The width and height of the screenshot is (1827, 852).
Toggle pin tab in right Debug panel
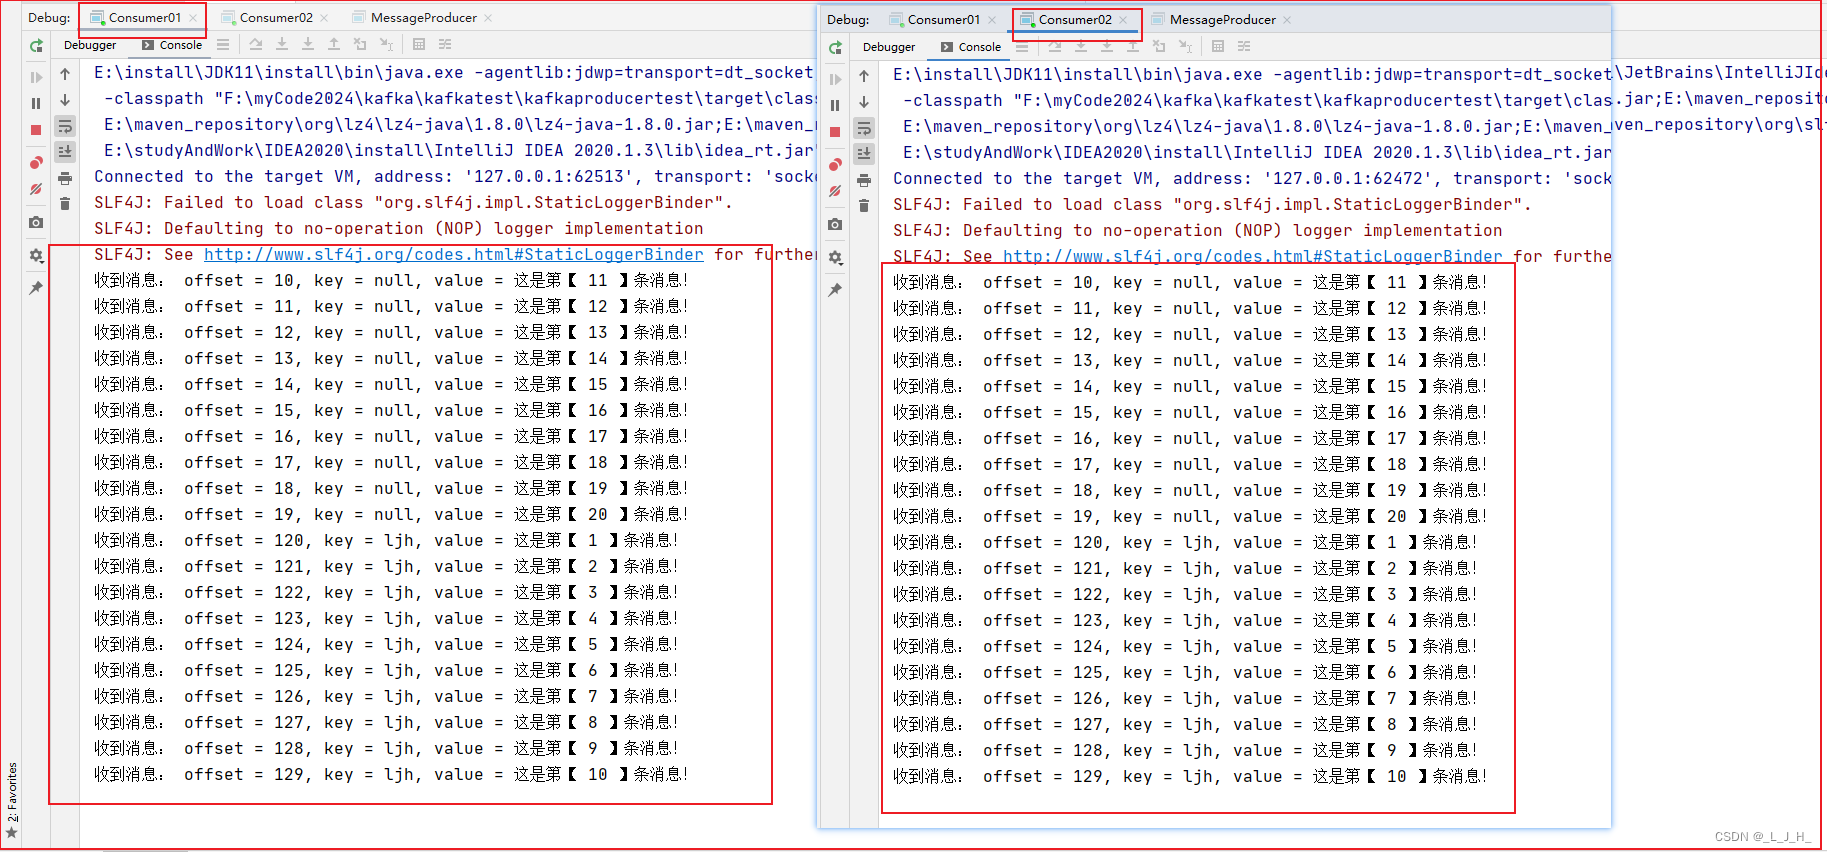pyautogui.click(x=835, y=290)
